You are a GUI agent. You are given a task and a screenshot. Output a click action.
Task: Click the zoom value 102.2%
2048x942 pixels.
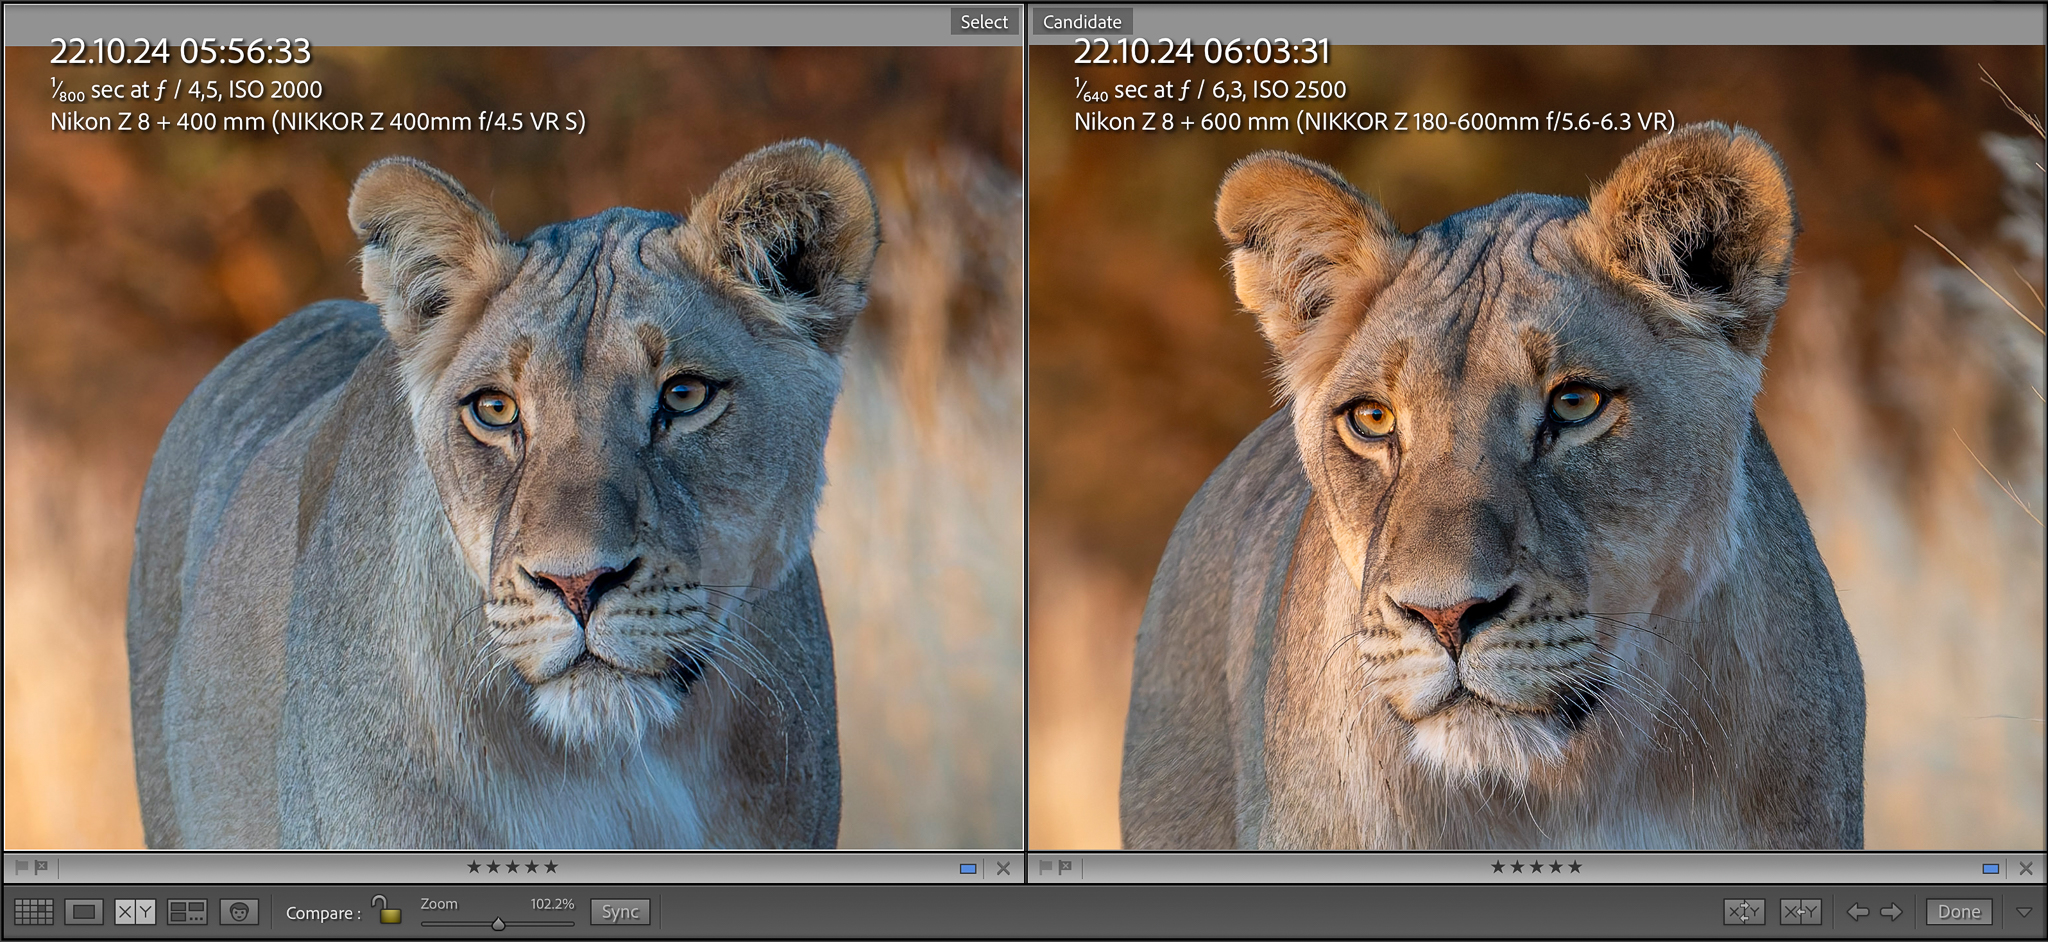click(552, 904)
